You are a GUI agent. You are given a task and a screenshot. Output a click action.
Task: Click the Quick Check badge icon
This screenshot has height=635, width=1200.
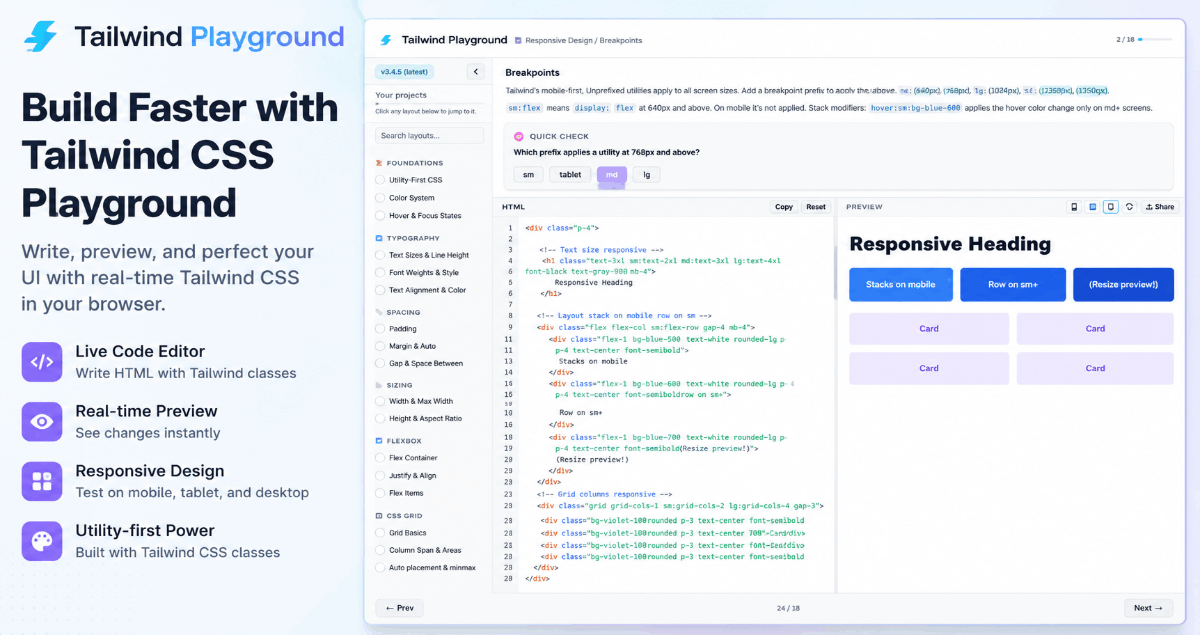[519, 136]
